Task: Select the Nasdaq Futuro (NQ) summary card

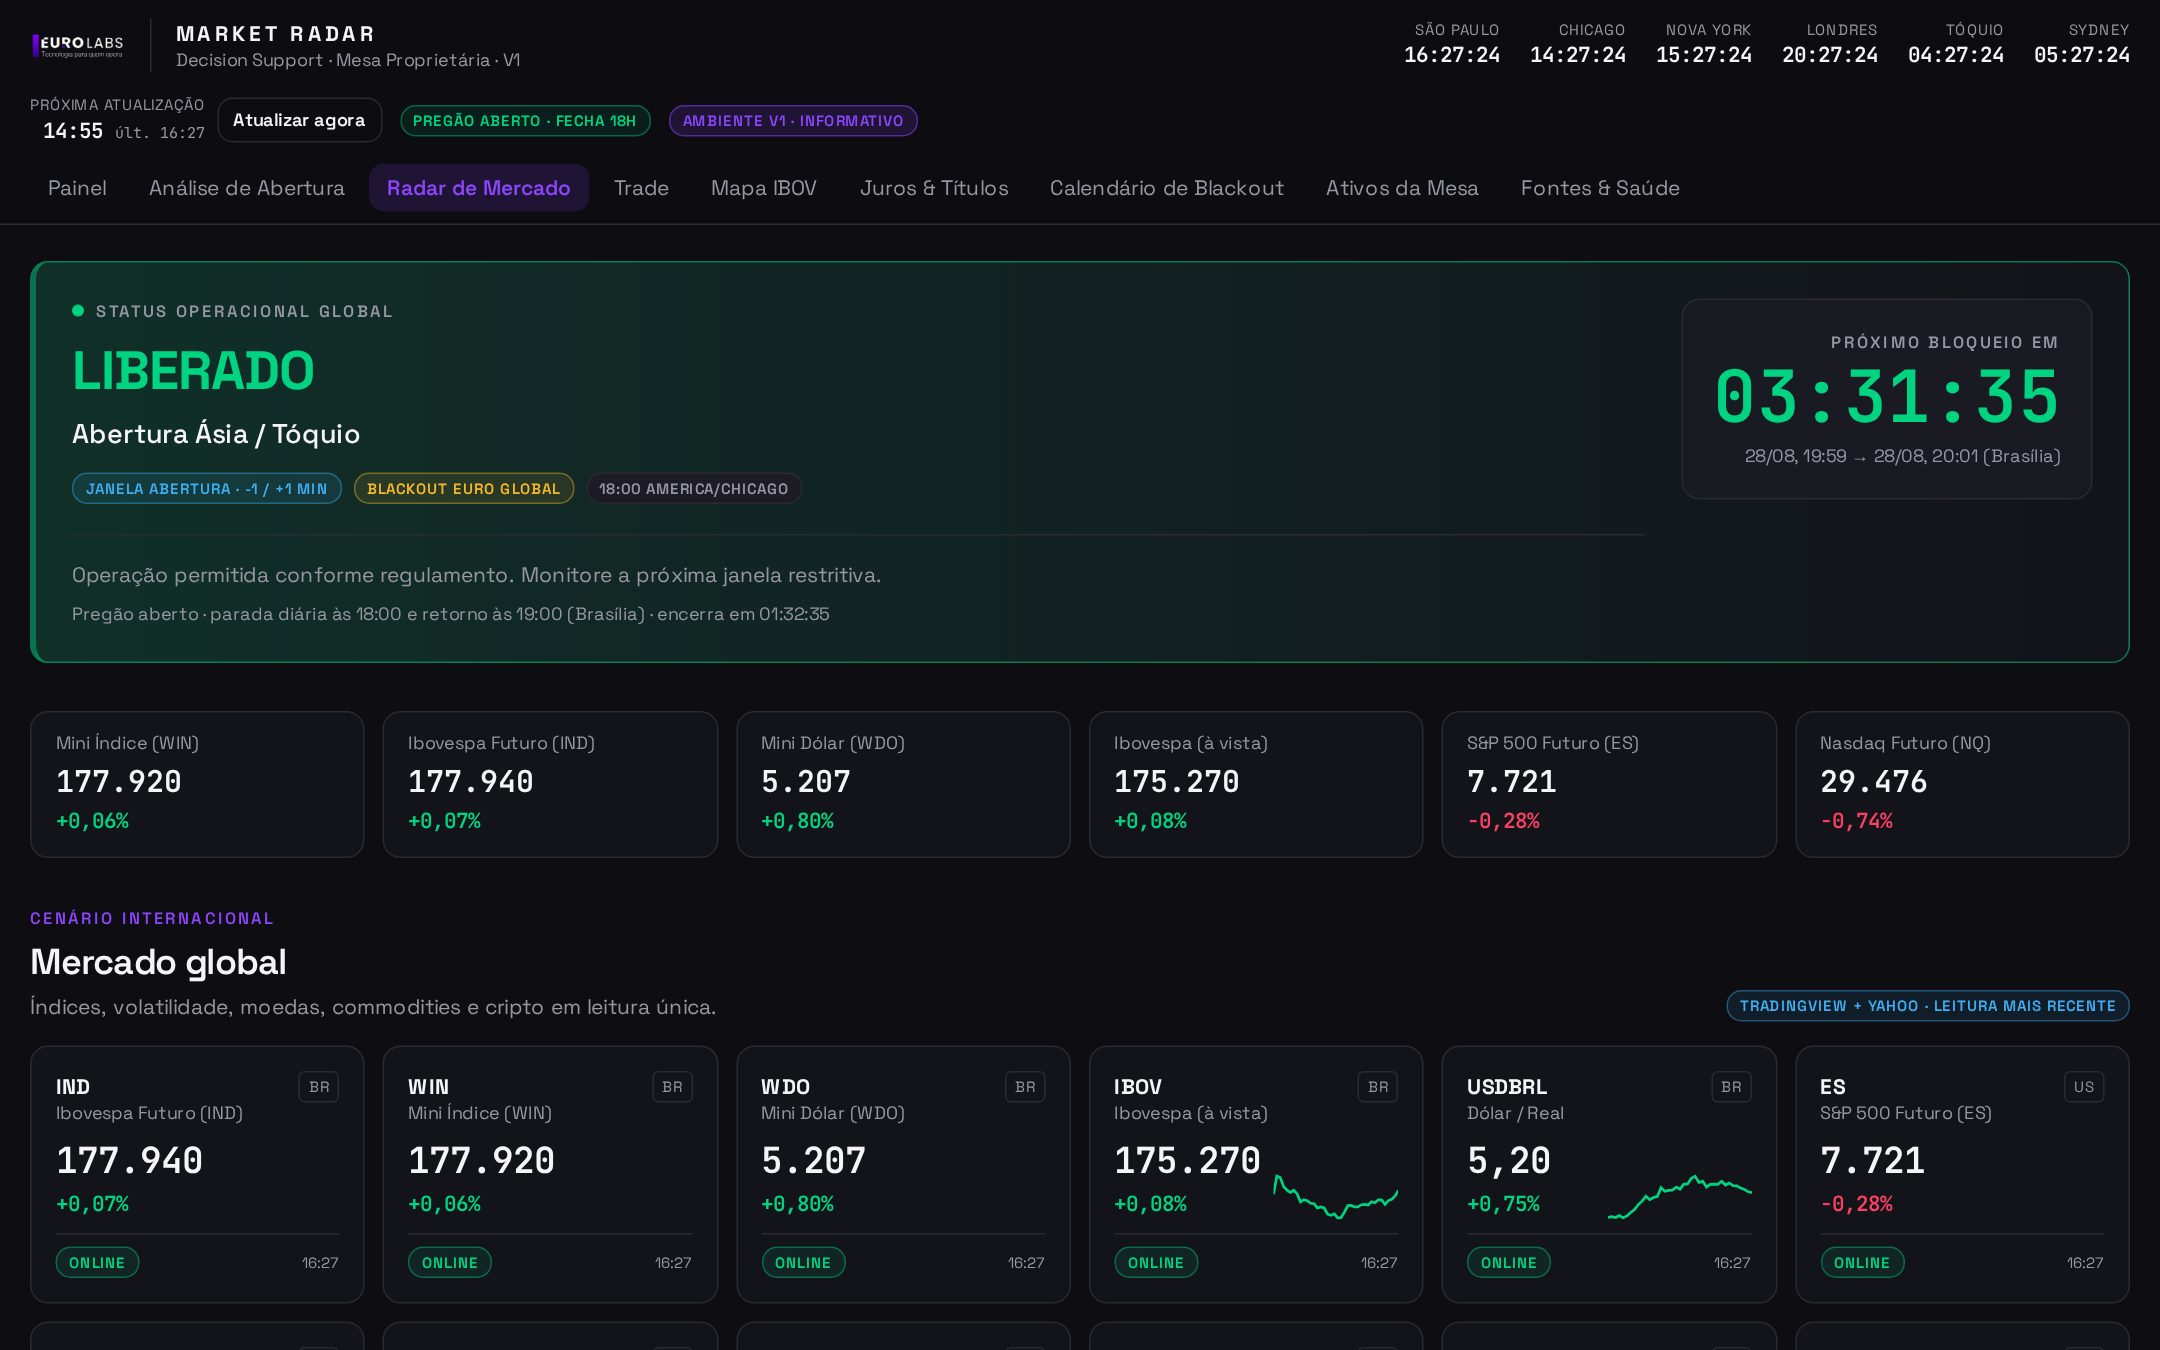Action: pyautogui.click(x=1962, y=784)
